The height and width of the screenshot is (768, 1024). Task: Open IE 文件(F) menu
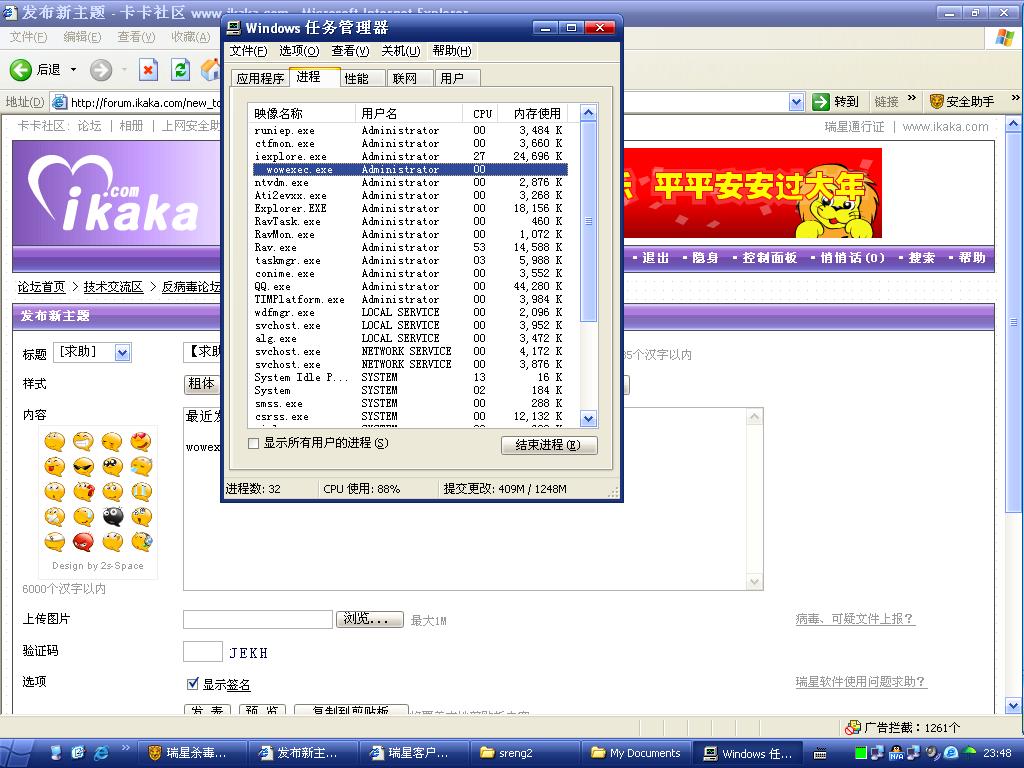click(x=28, y=37)
